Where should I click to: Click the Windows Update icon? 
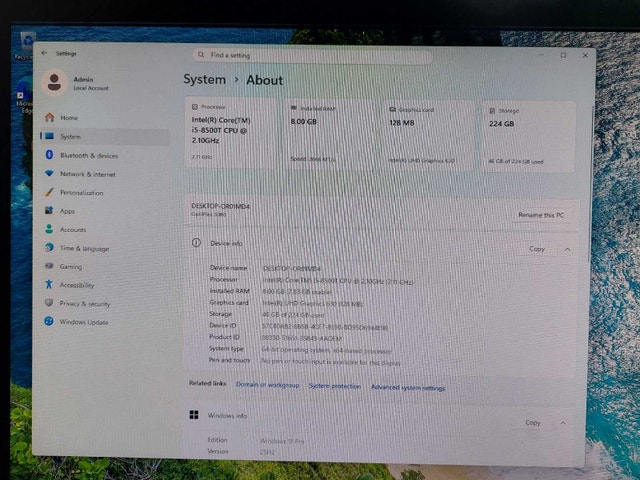49,321
